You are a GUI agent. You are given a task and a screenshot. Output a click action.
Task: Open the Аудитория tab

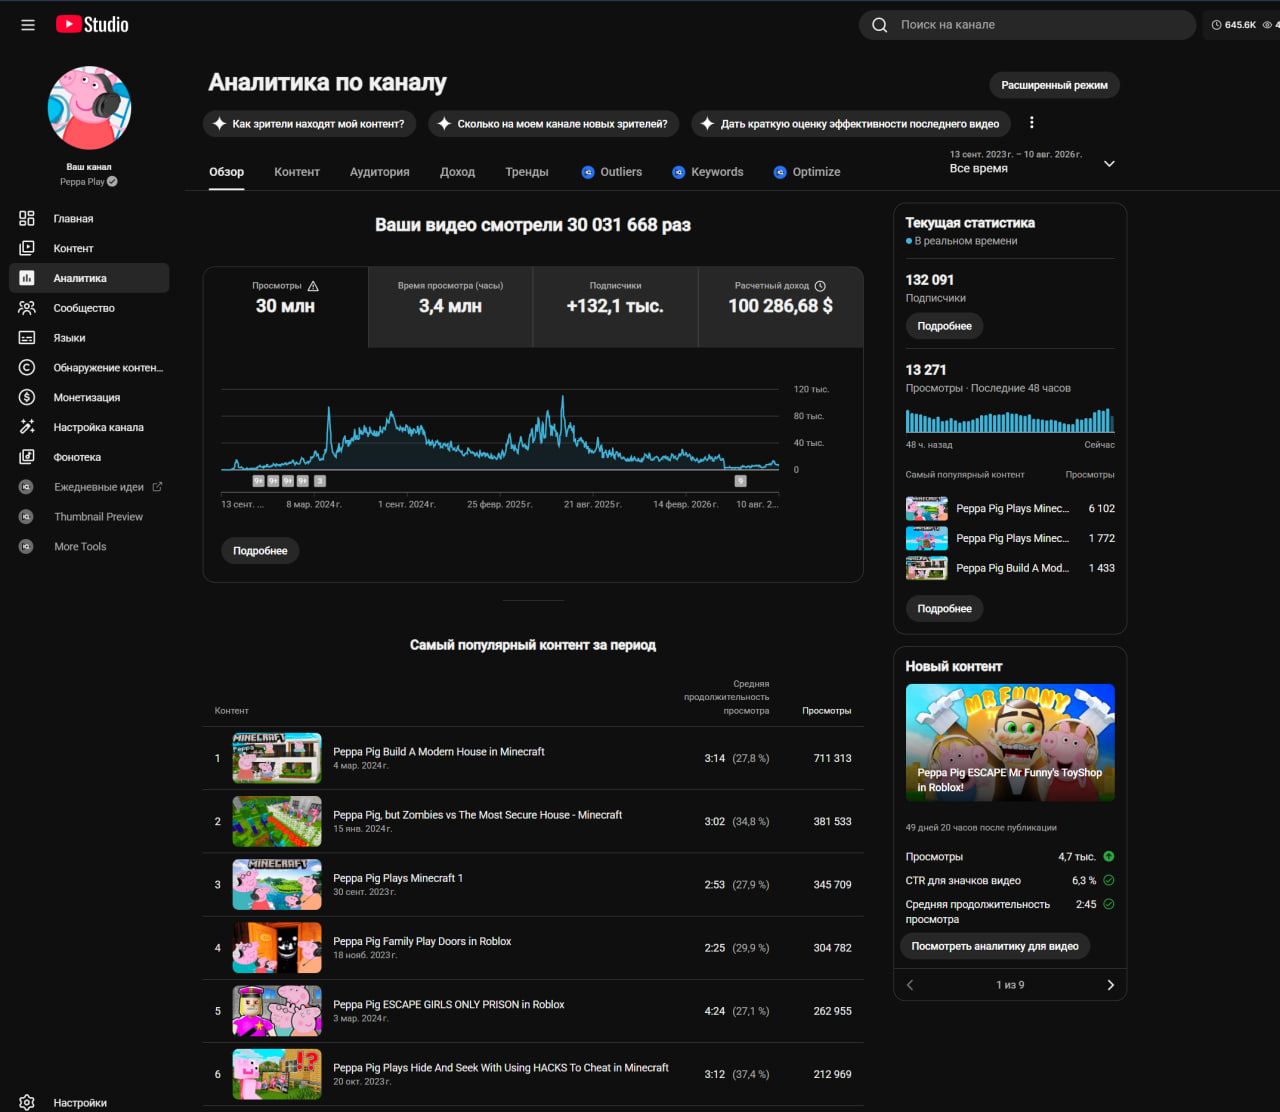click(380, 172)
